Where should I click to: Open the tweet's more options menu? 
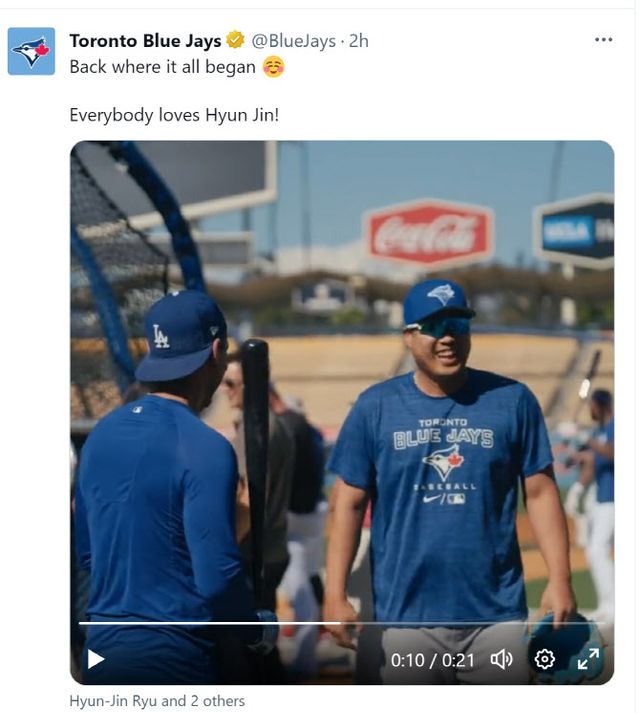click(x=603, y=40)
